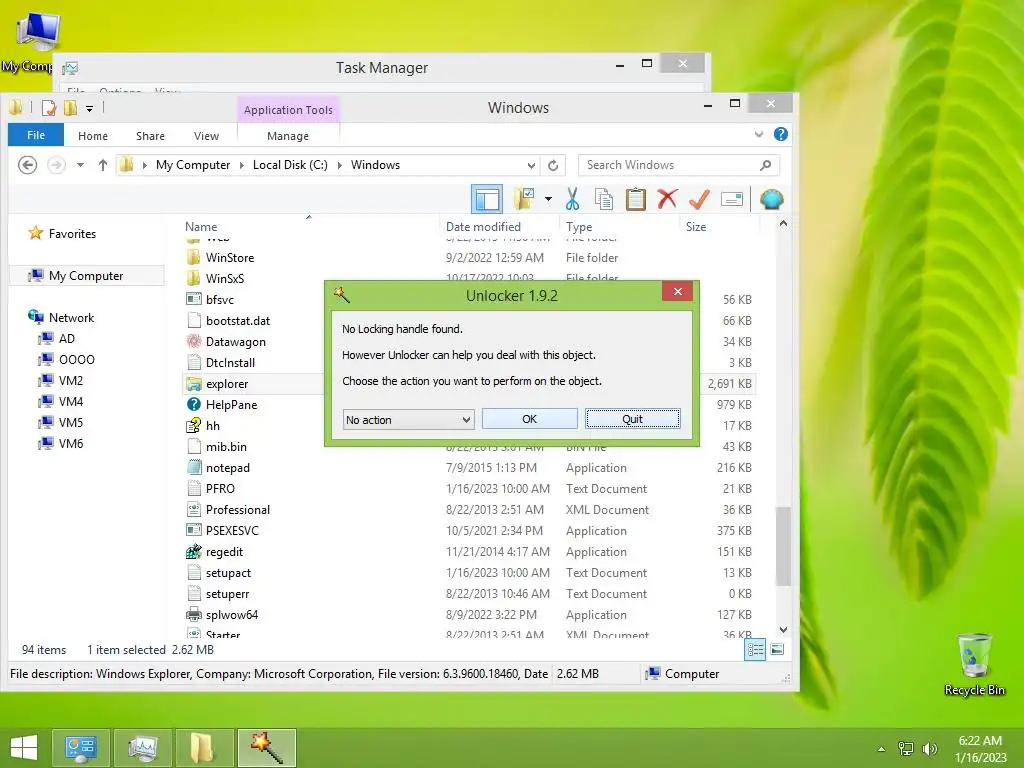Click the orange checkmark Properties icon
The width and height of the screenshot is (1024, 768).
(x=699, y=199)
